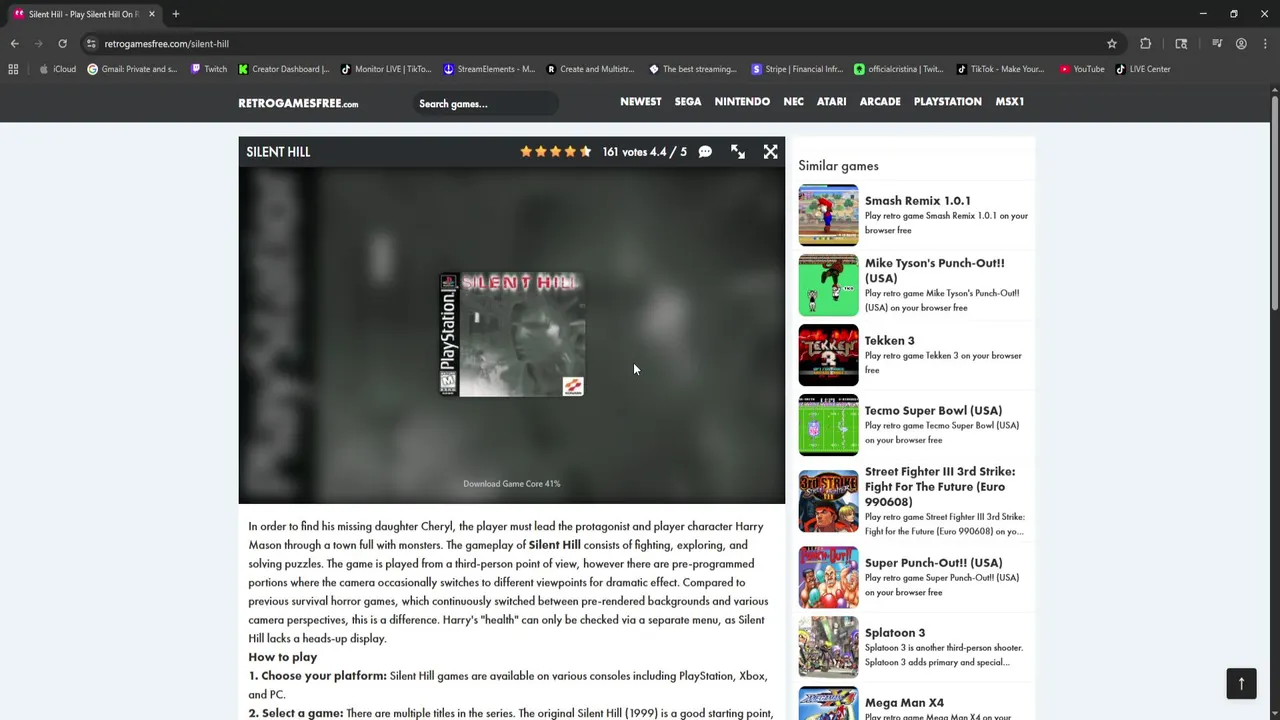Bookmark this page with the star icon
Viewport: 1280px width, 720px height.
pos(1112,44)
